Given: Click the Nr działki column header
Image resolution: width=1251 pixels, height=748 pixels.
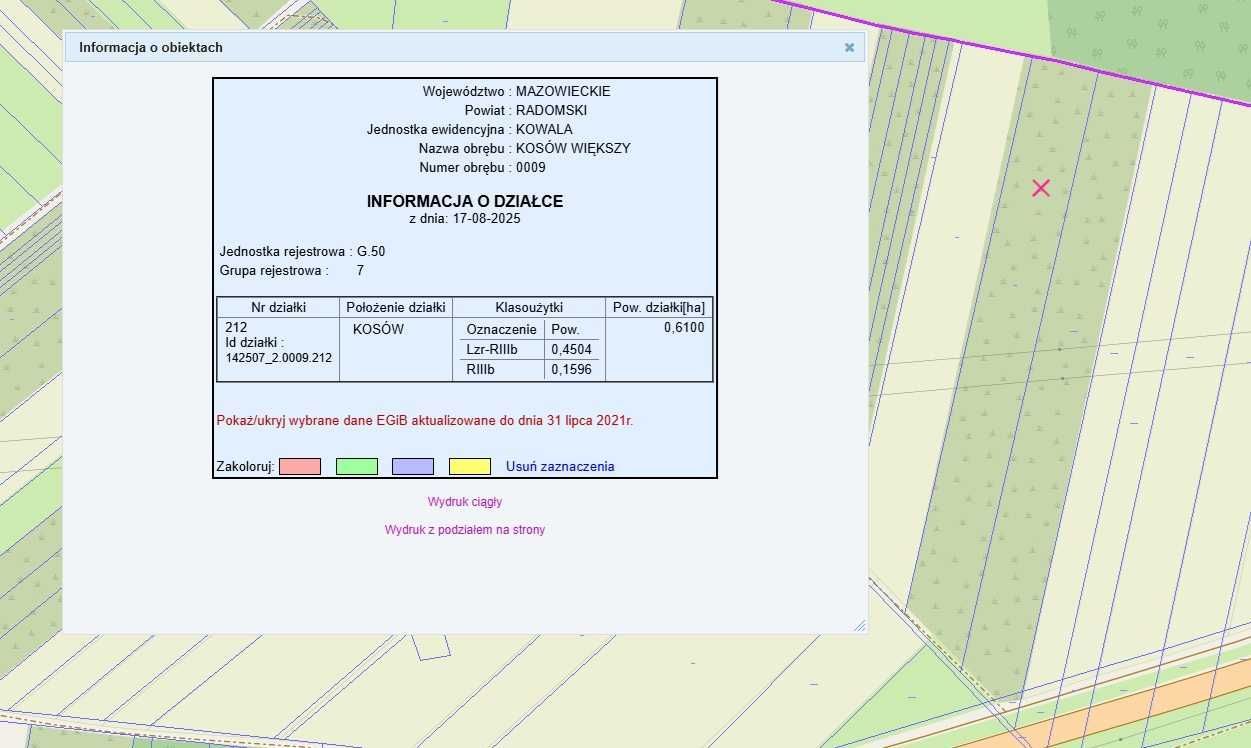Looking at the screenshot, I should click(x=279, y=307).
